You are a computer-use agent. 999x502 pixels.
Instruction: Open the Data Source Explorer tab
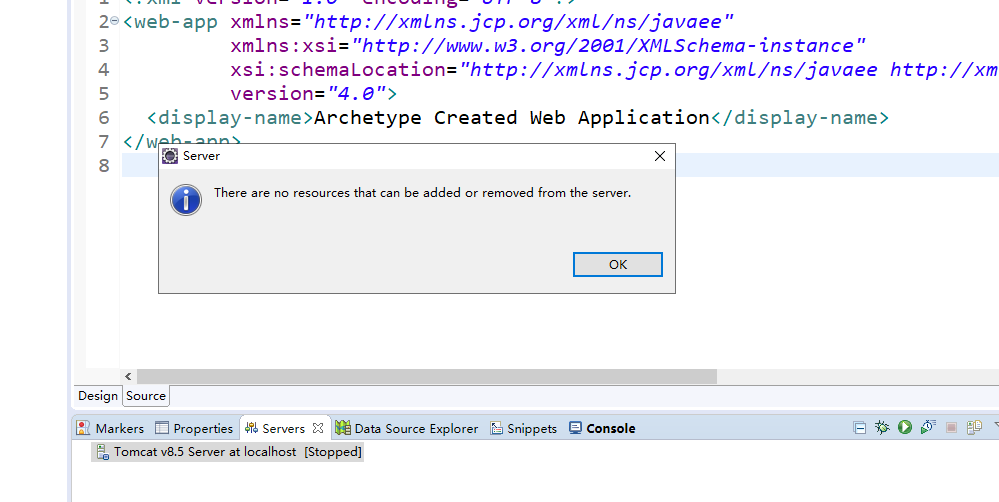click(x=406, y=428)
